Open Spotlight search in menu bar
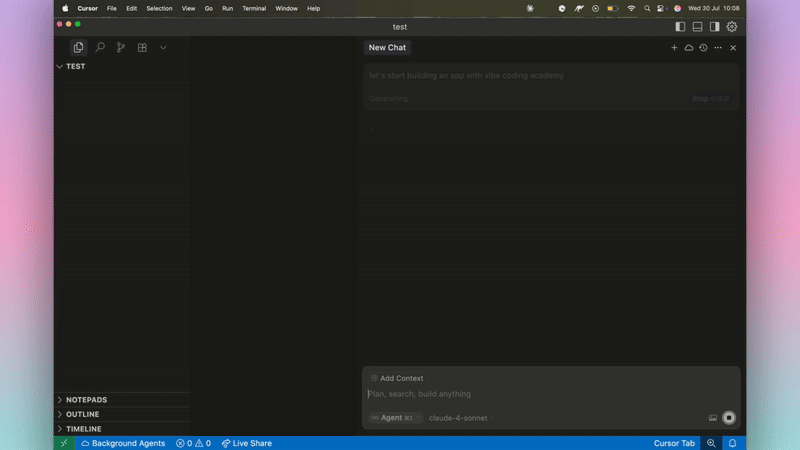The height and width of the screenshot is (450, 800). (647, 8)
